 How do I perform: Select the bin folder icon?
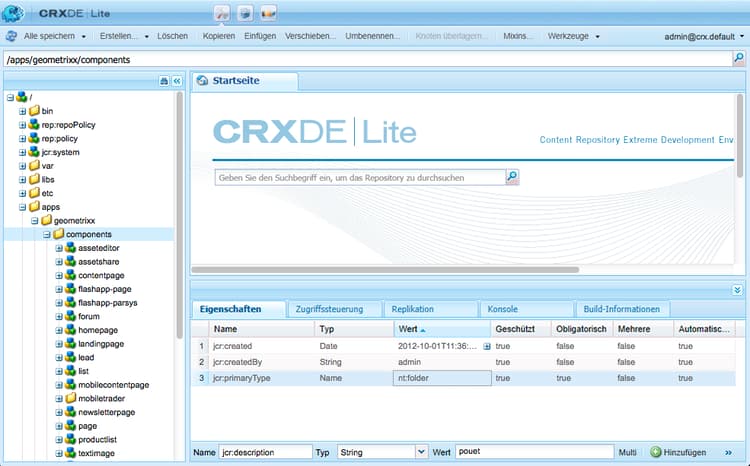[34, 111]
